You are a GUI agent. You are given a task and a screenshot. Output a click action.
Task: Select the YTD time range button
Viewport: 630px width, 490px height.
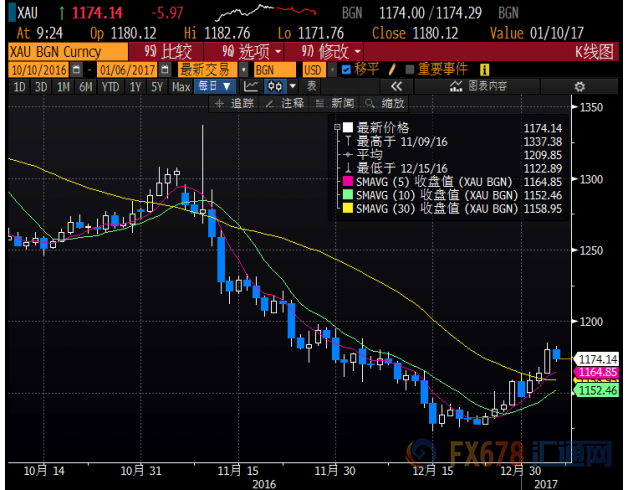point(111,87)
